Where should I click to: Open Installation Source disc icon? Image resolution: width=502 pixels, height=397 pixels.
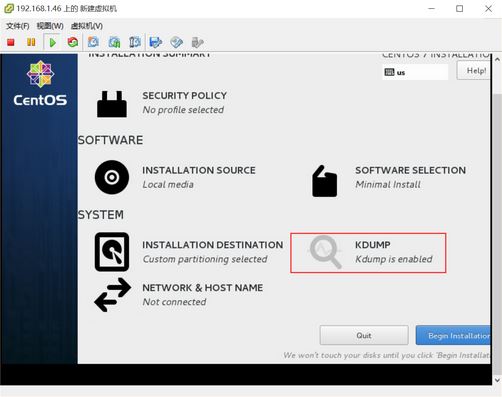[x=112, y=177]
